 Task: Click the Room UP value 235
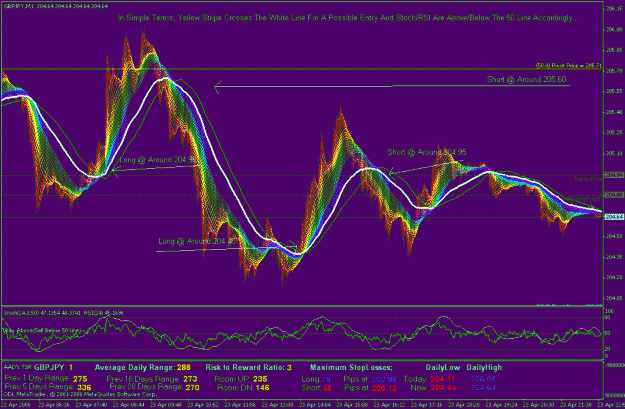pyautogui.click(x=260, y=379)
